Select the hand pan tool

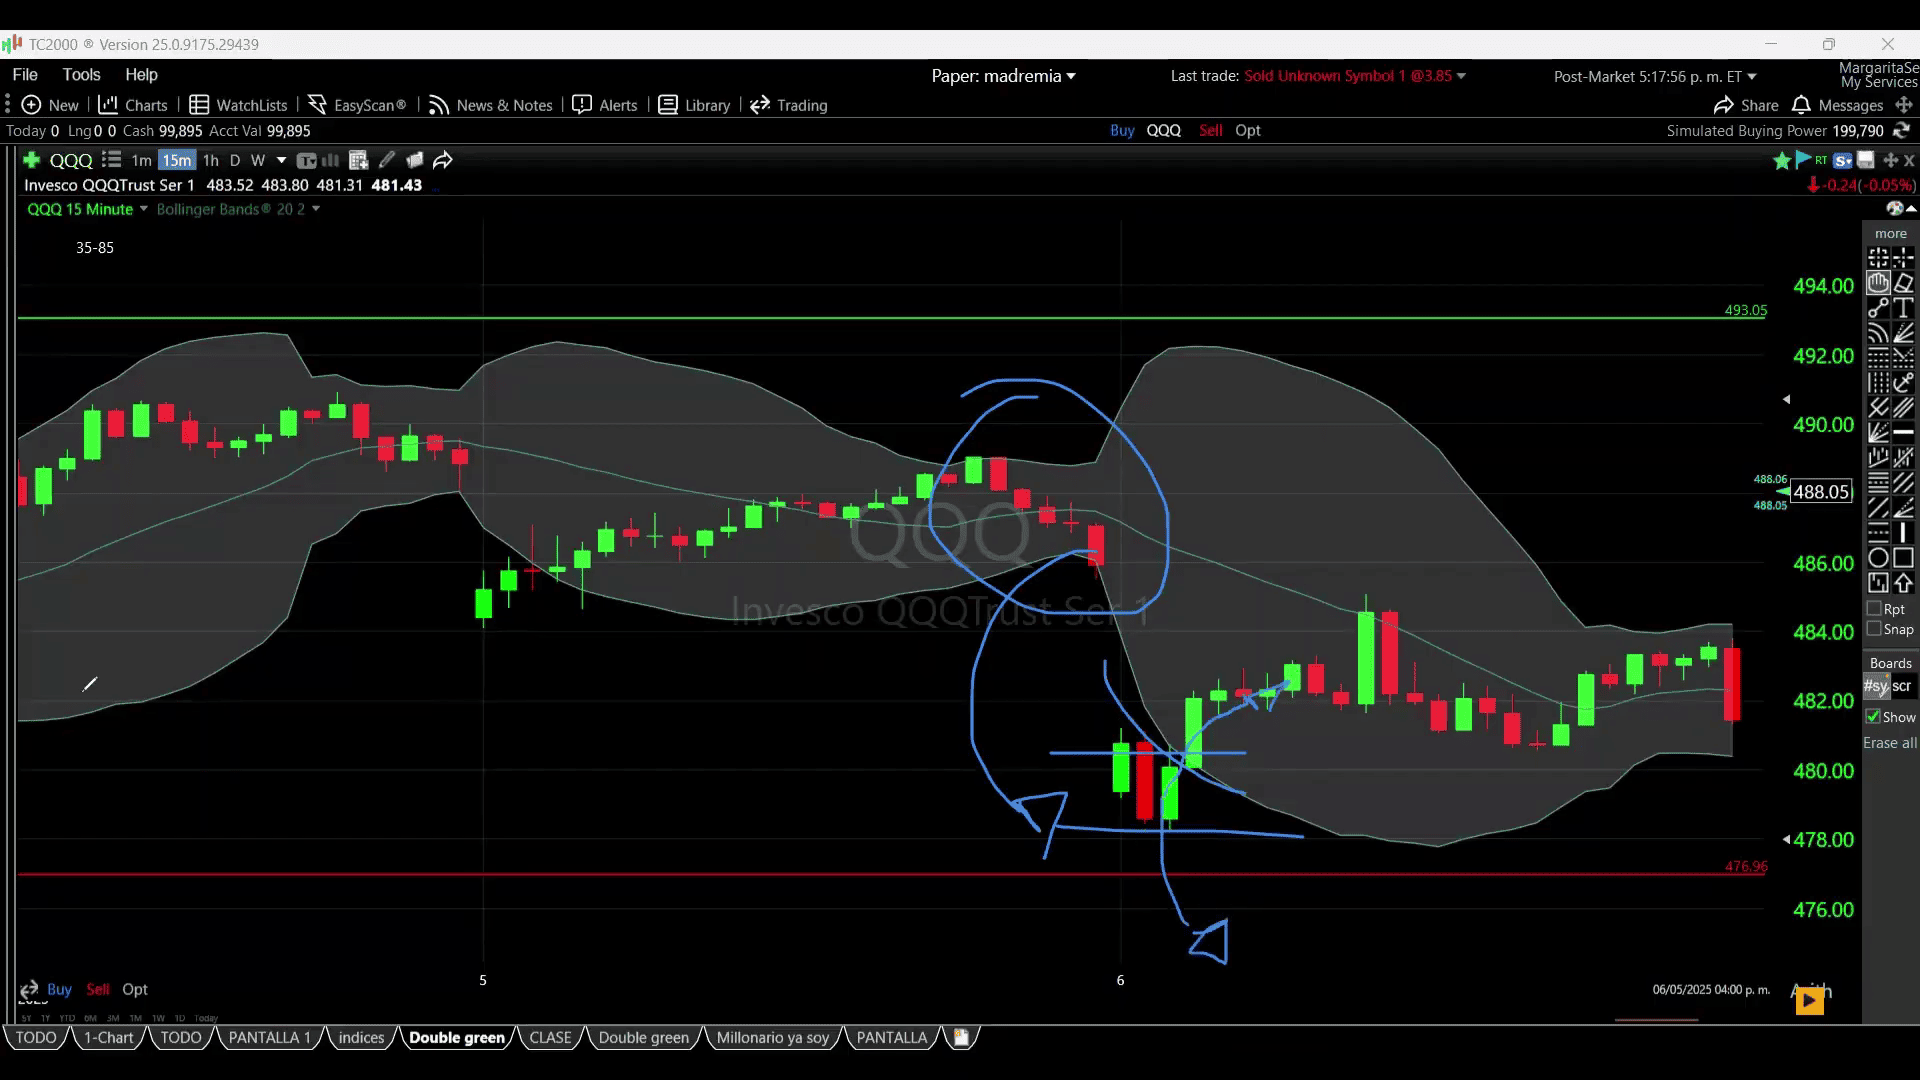[x=1878, y=283]
